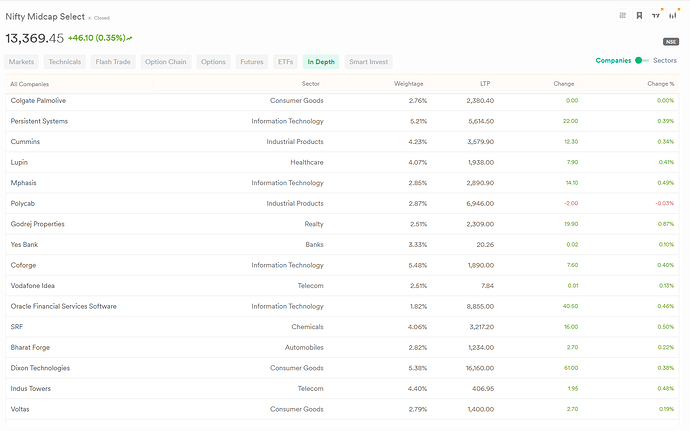Open Bharat Forge company row
Image resolution: width=690 pixels, height=431 pixels.
(342, 347)
